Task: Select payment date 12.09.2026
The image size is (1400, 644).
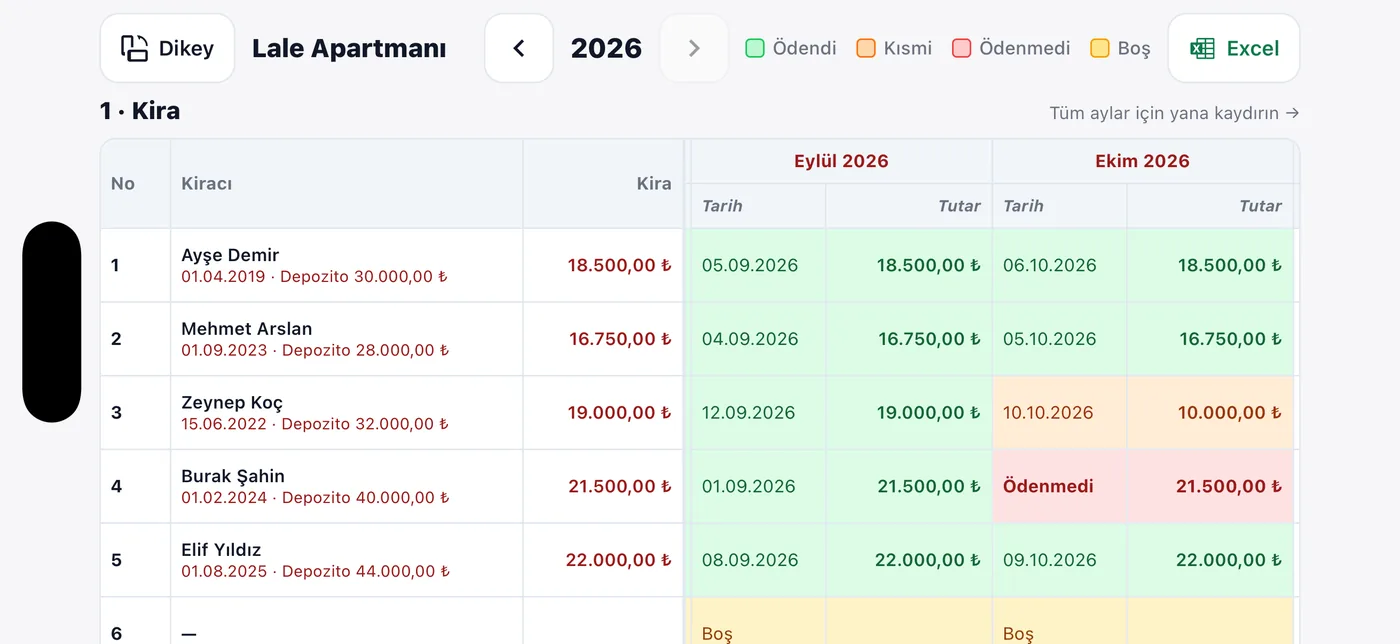Action: [x=749, y=413]
